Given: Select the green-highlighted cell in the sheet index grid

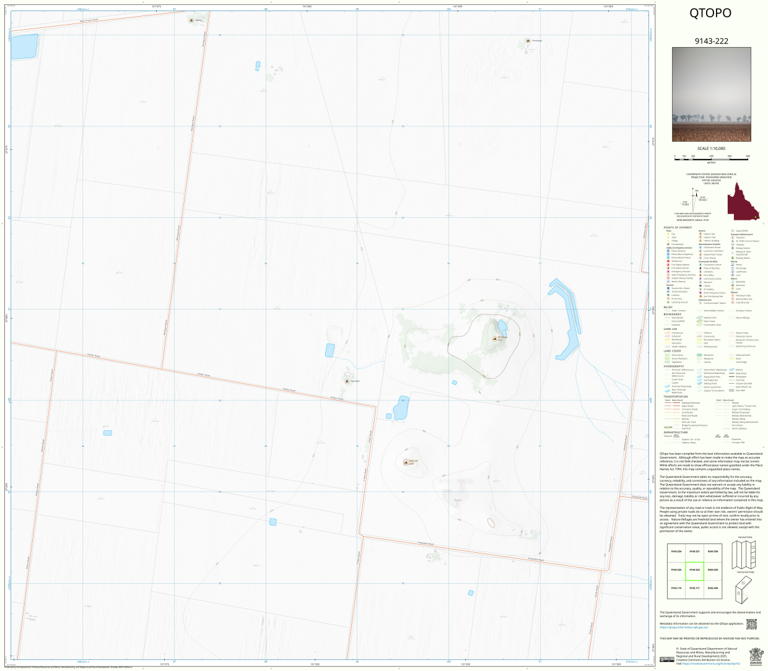Looking at the screenshot, I should (x=695, y=571).
